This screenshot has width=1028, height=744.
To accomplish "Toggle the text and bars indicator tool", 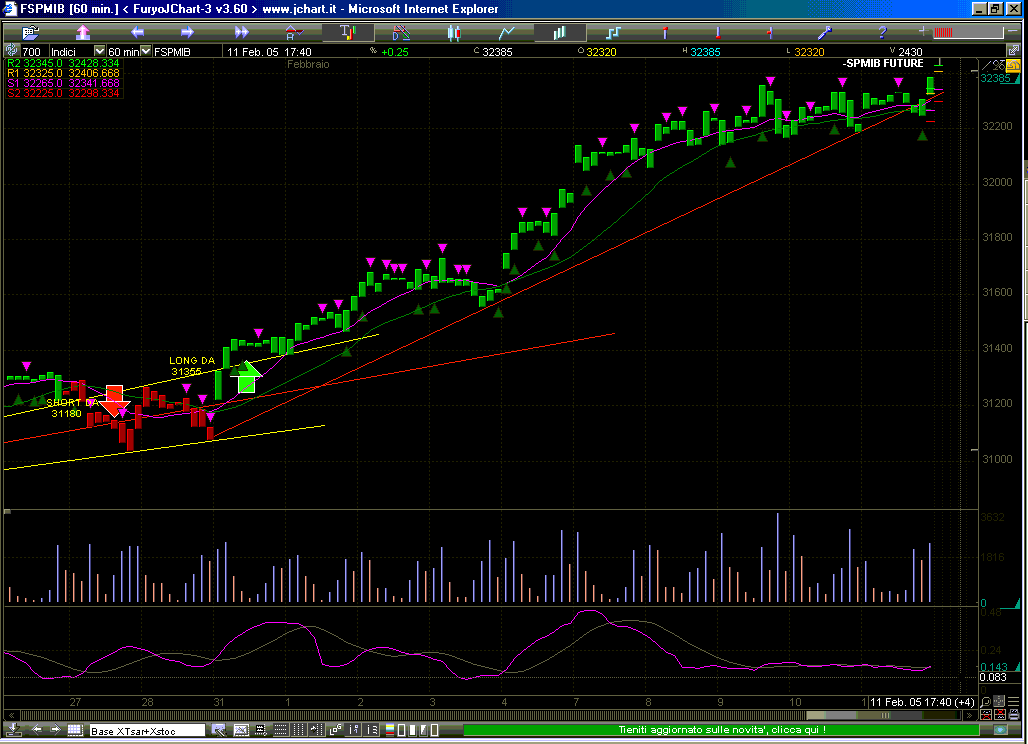I will pos(347,32).
